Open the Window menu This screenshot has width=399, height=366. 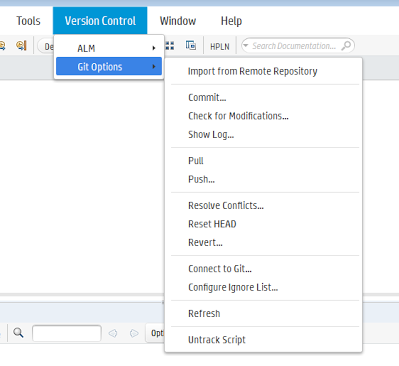[178, 21]
